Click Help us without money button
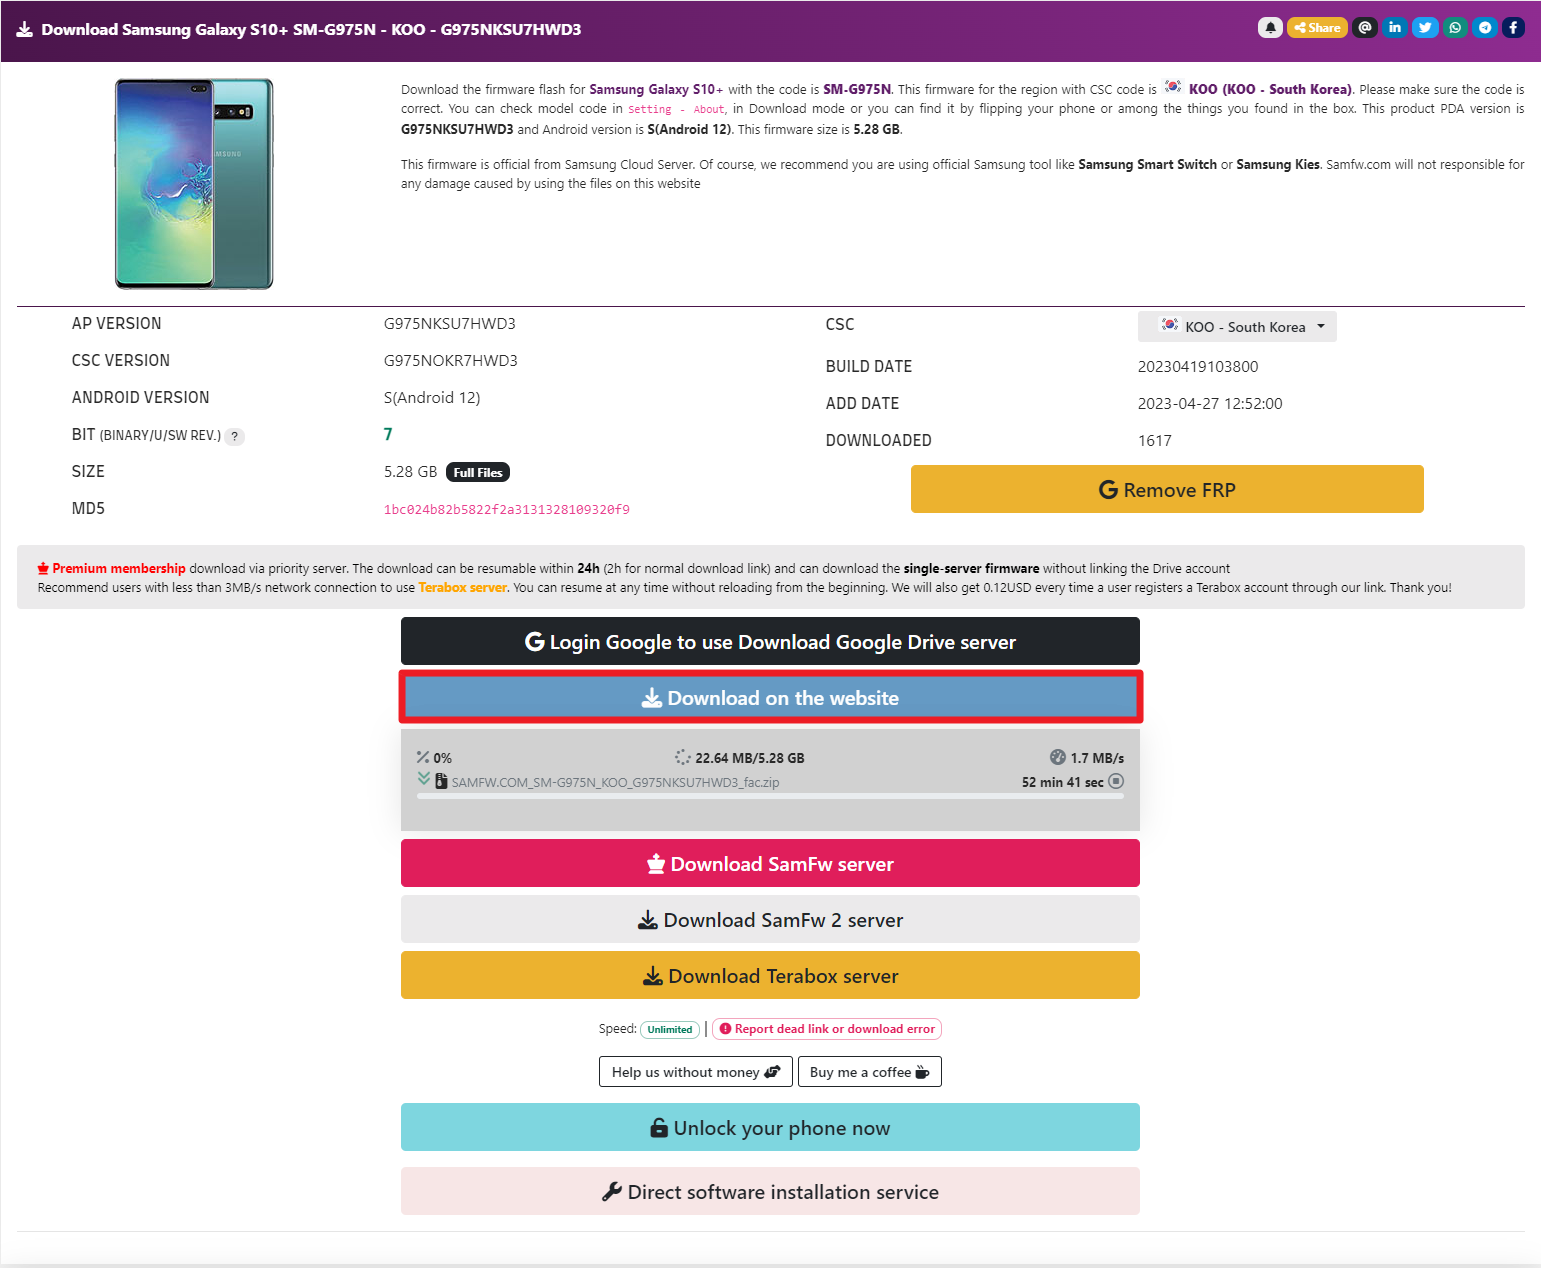Screen dimensions: 1541x1268 tap(696, 1072)
